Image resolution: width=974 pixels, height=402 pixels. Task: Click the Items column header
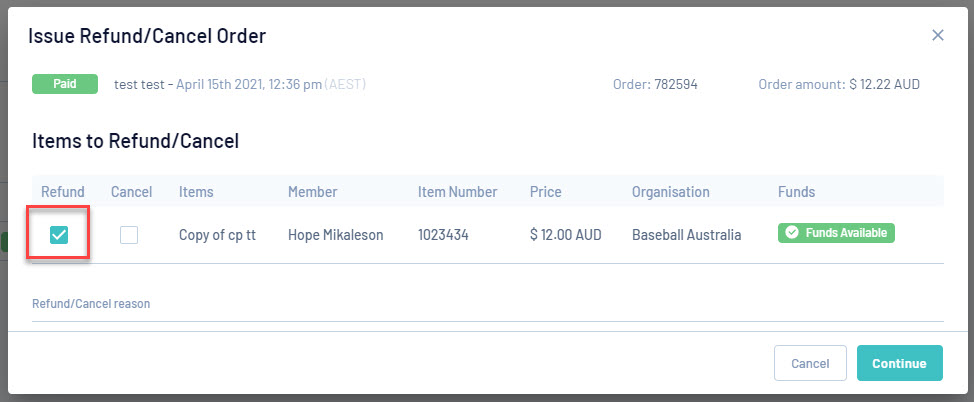click(x=196, y=192)
